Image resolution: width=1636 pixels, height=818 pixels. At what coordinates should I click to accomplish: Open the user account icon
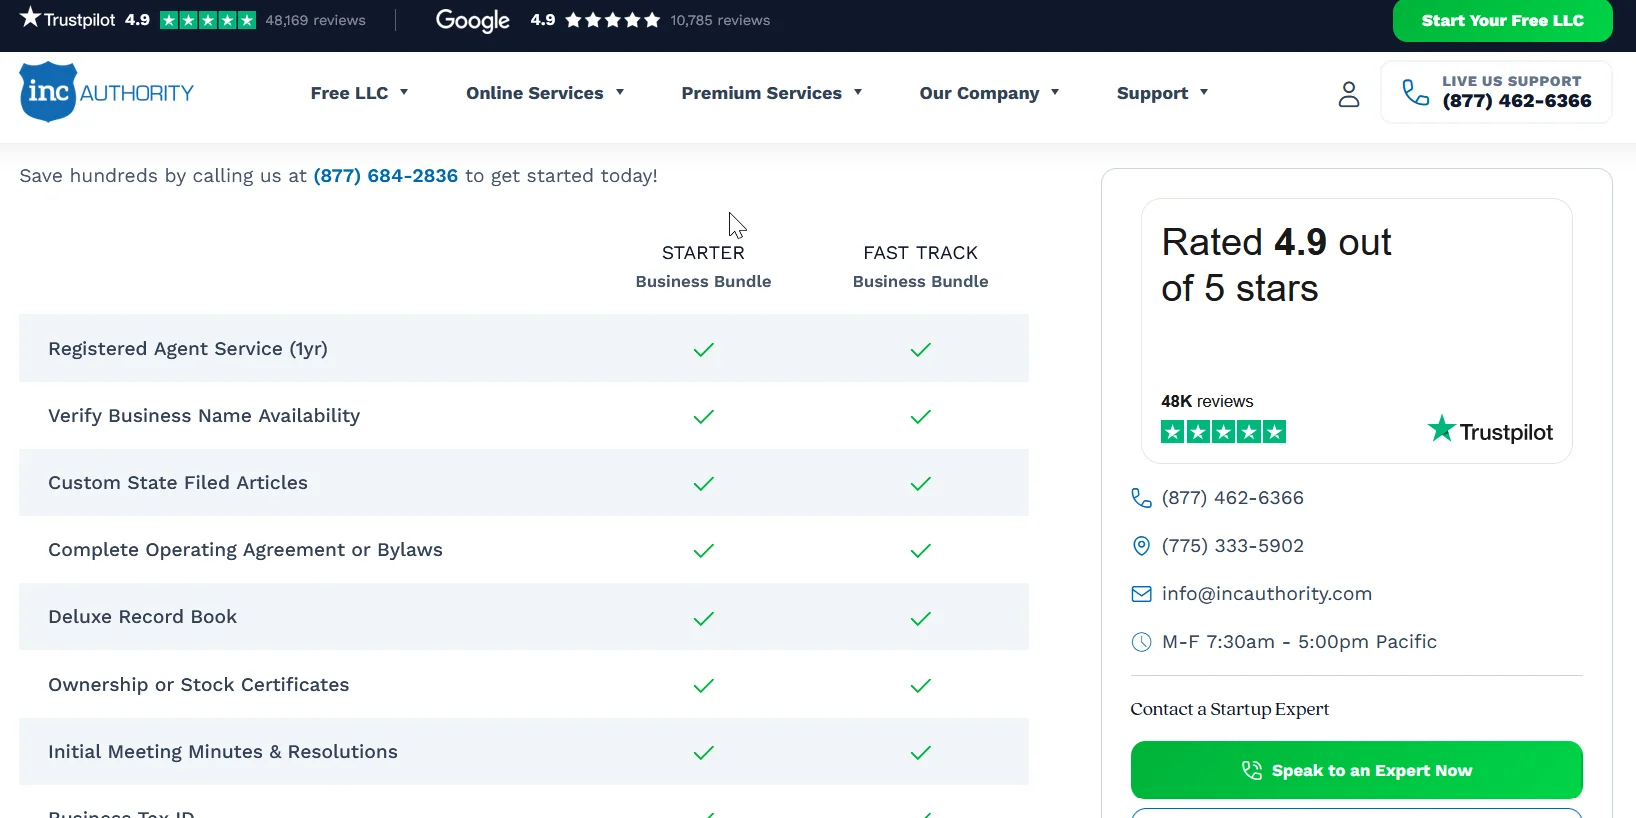[x=1349, y=94]
